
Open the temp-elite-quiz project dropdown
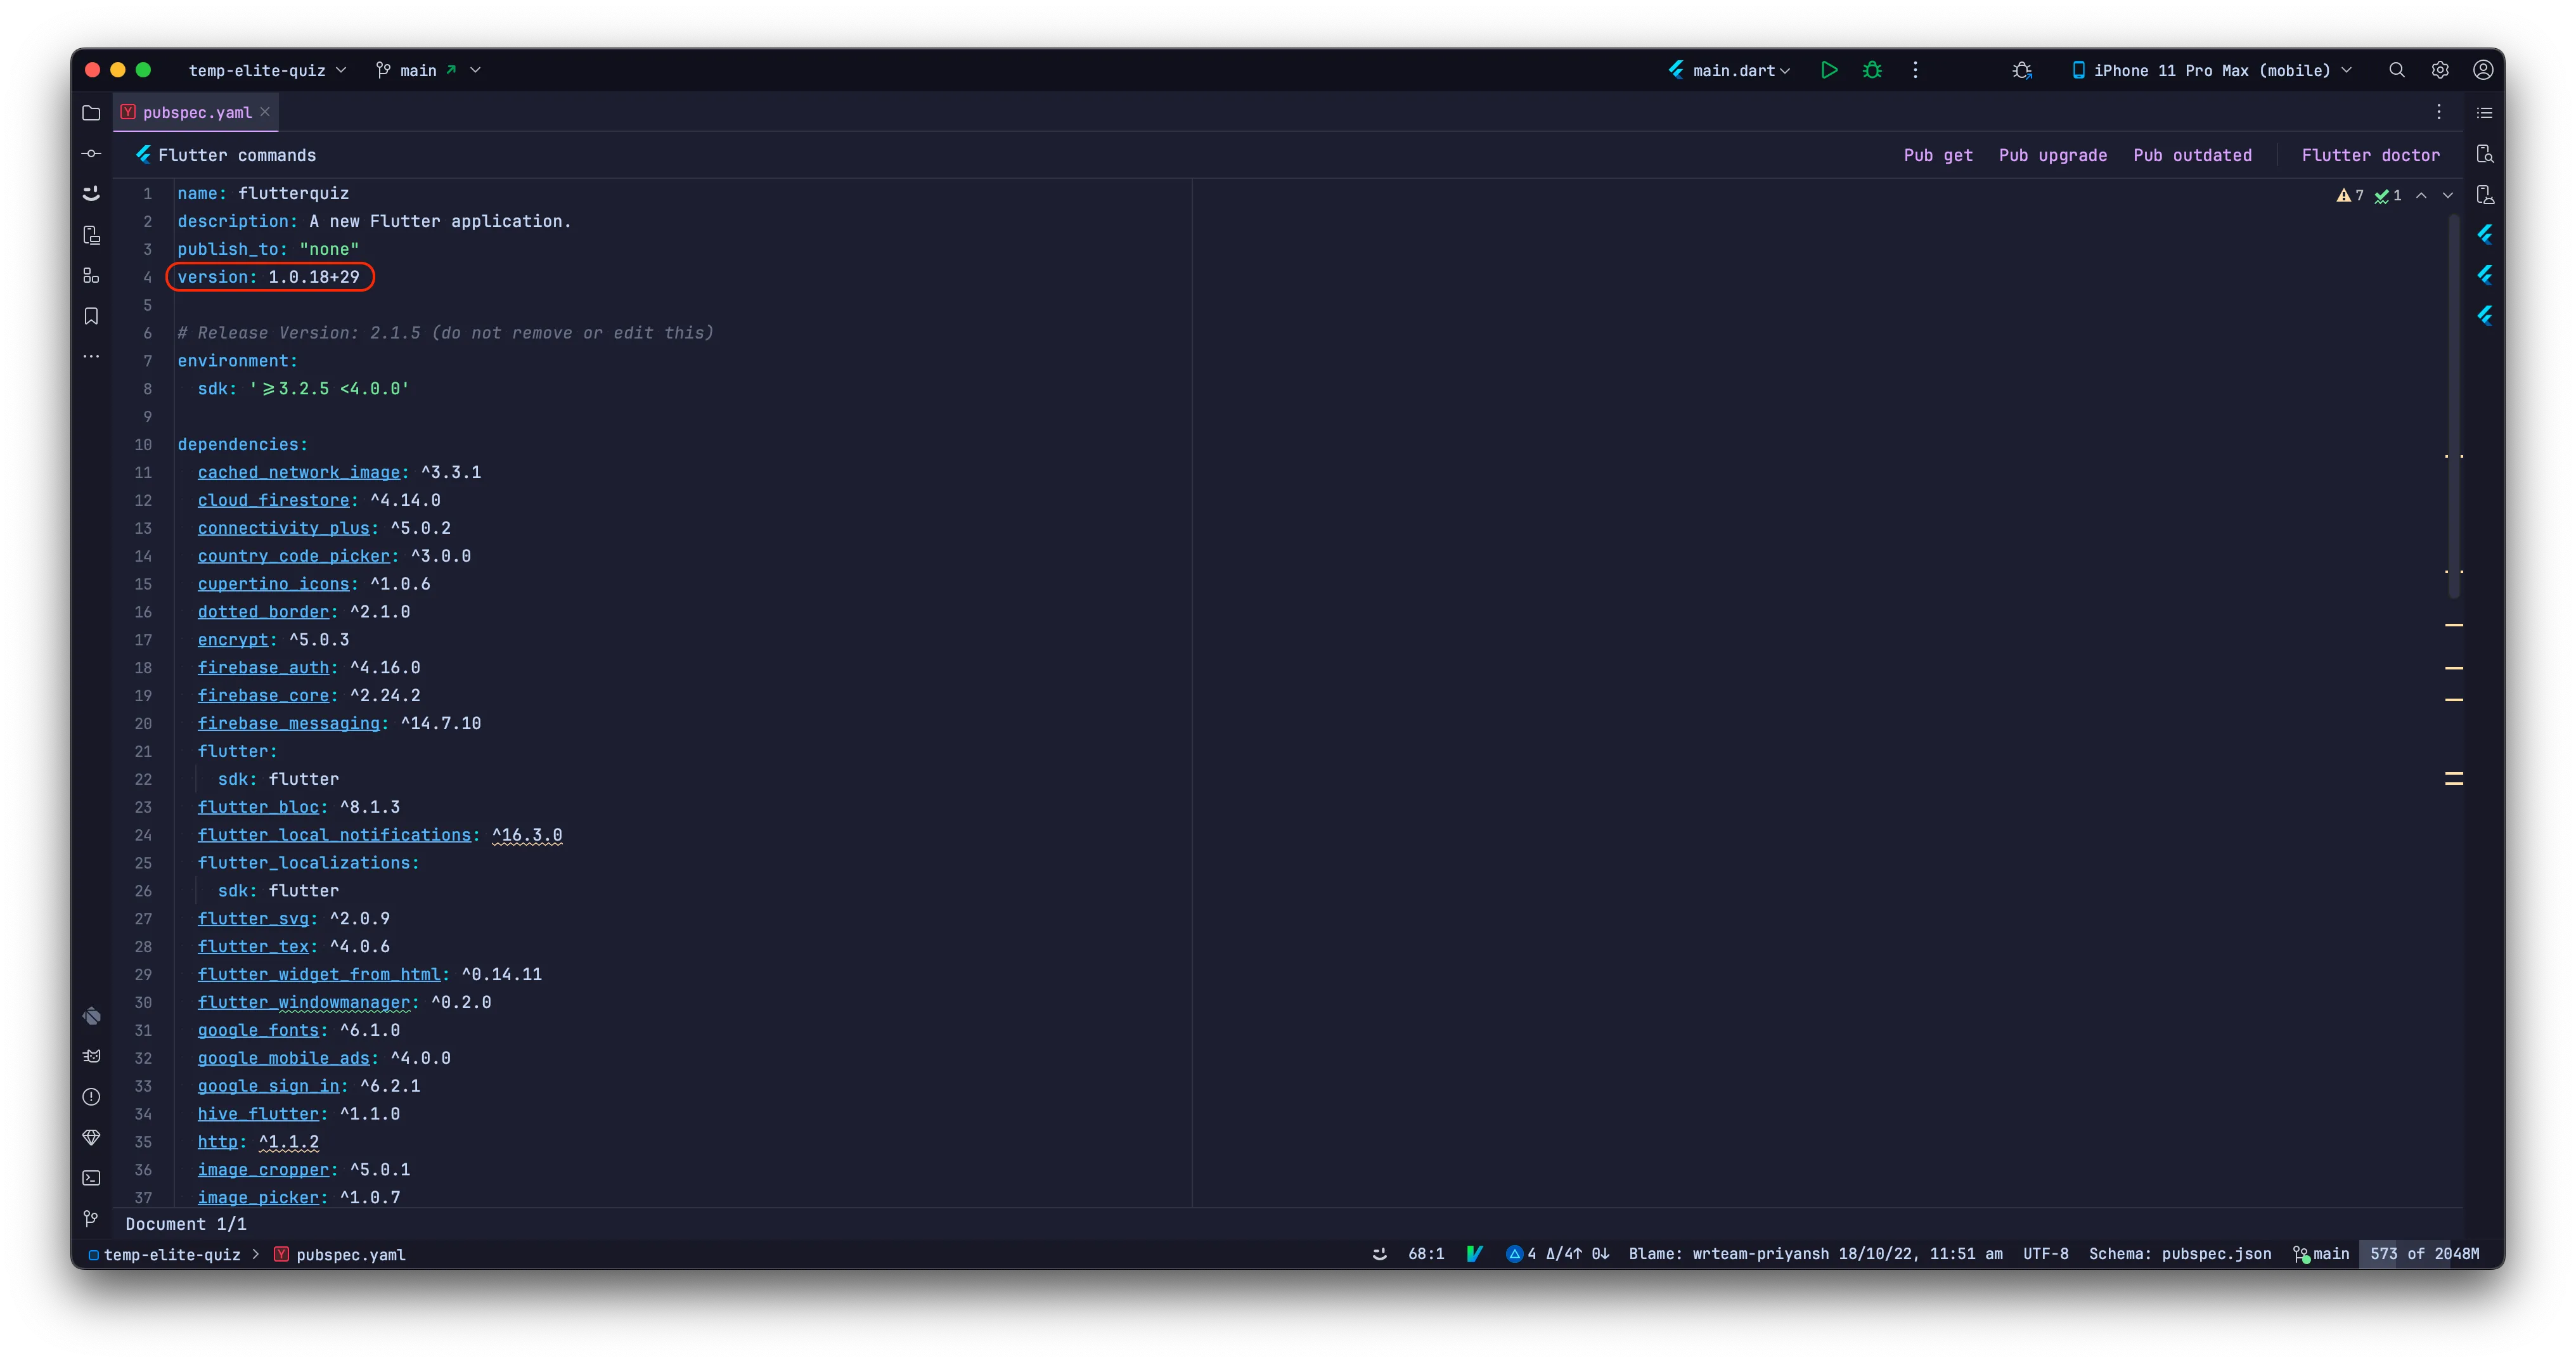click(267, 70)
